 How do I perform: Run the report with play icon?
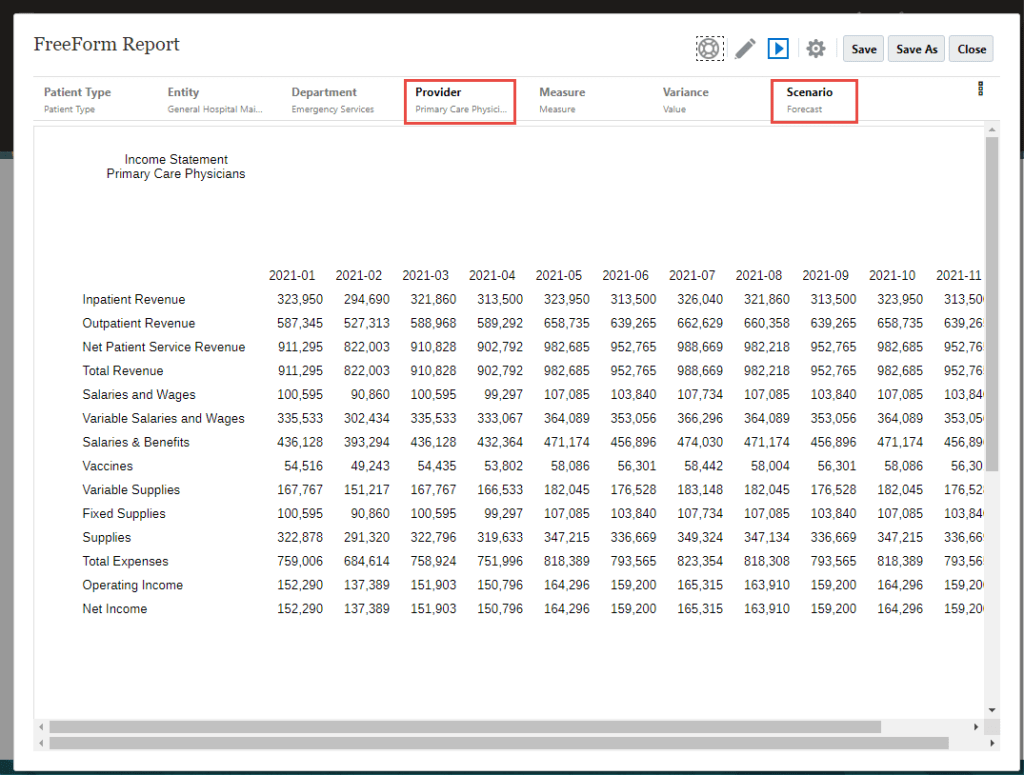[778, 48]
